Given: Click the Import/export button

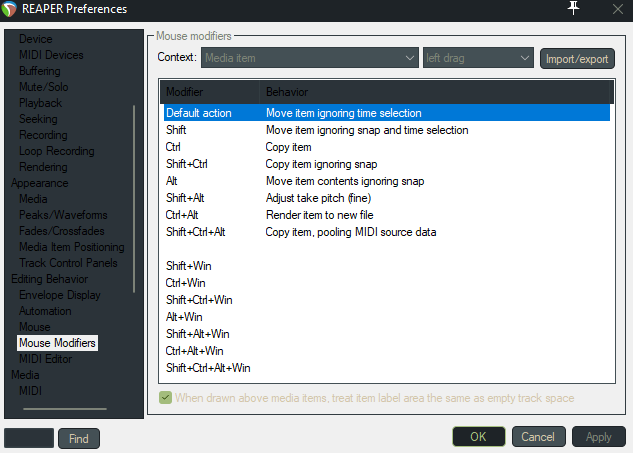Looking at the screenshot, I should 577,59.
